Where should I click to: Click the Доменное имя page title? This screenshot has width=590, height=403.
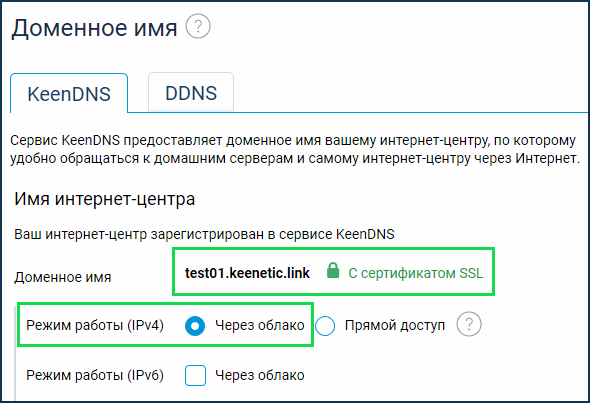[x=94, y=28]
